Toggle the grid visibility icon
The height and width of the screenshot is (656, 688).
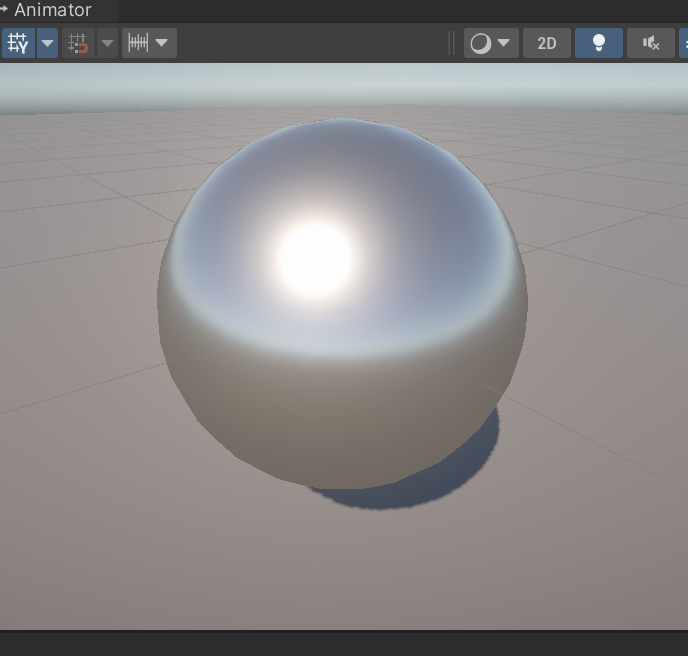pos(18,43)
